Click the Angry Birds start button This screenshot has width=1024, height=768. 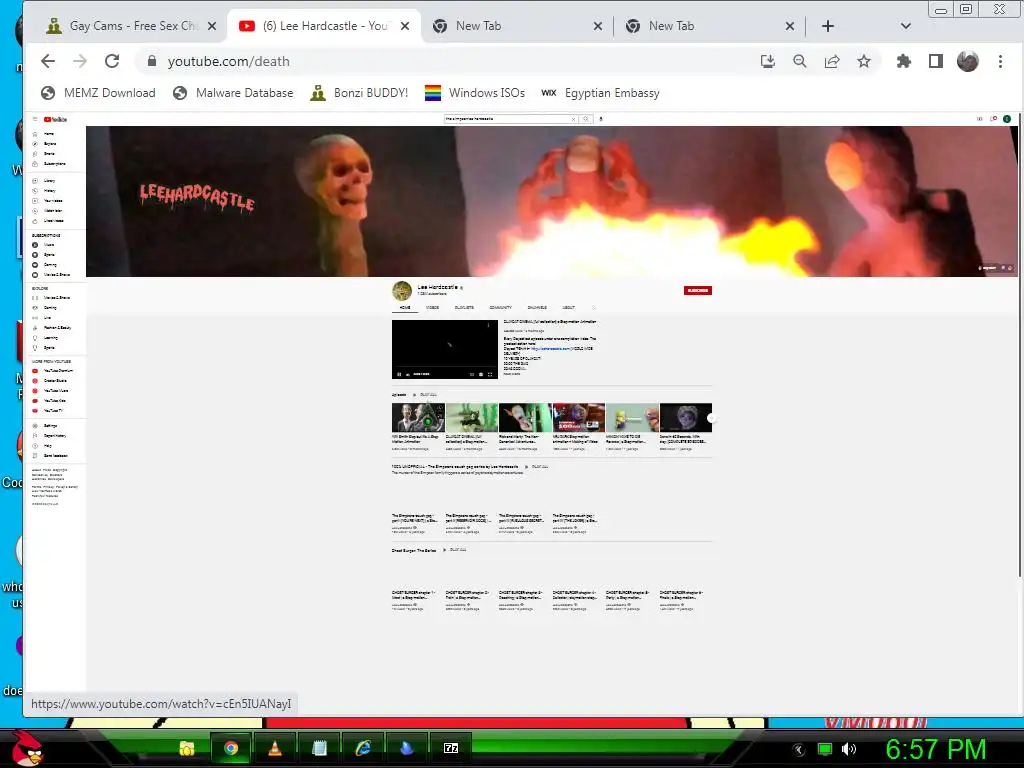[x=27, y=748]
